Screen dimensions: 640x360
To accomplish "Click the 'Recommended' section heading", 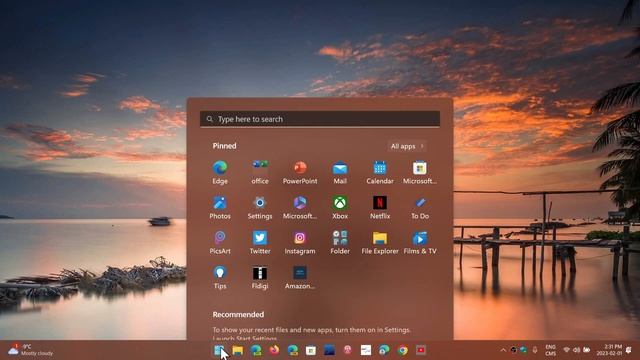I will pos(238,315).
